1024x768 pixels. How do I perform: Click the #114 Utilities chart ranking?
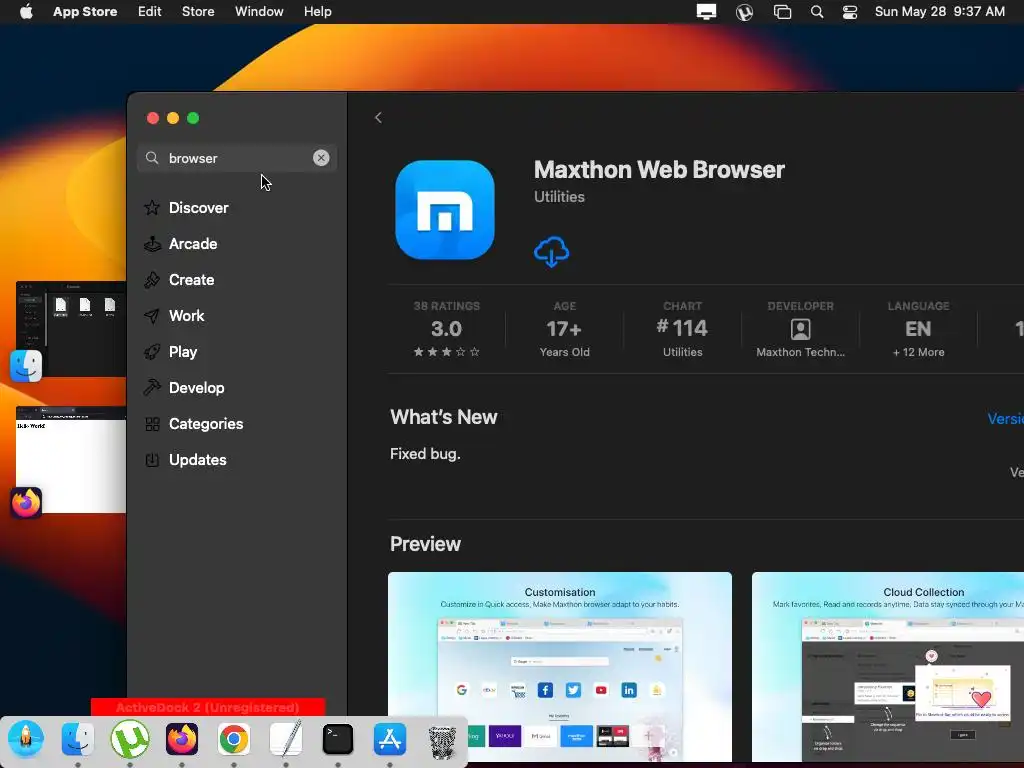682,329
